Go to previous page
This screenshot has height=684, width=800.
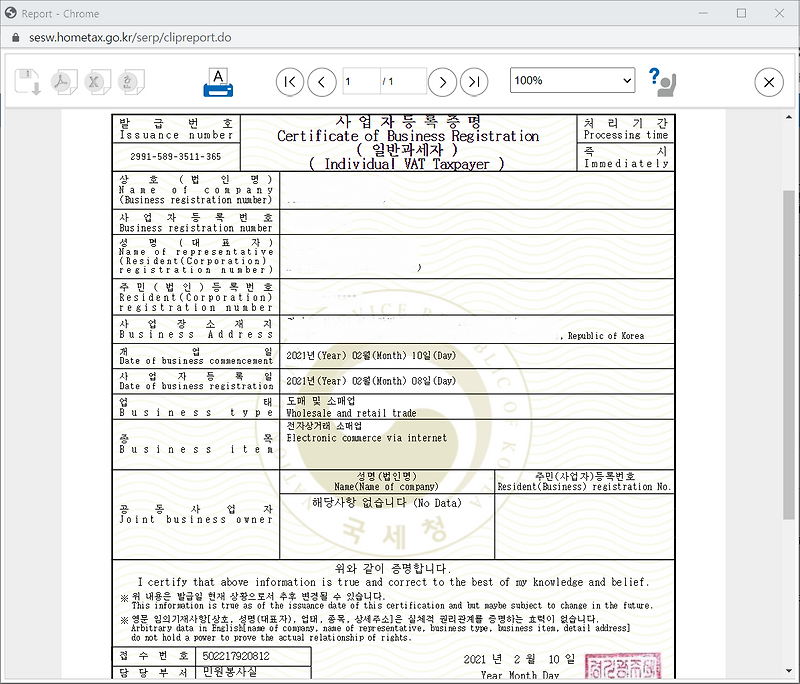coord(321,82)
